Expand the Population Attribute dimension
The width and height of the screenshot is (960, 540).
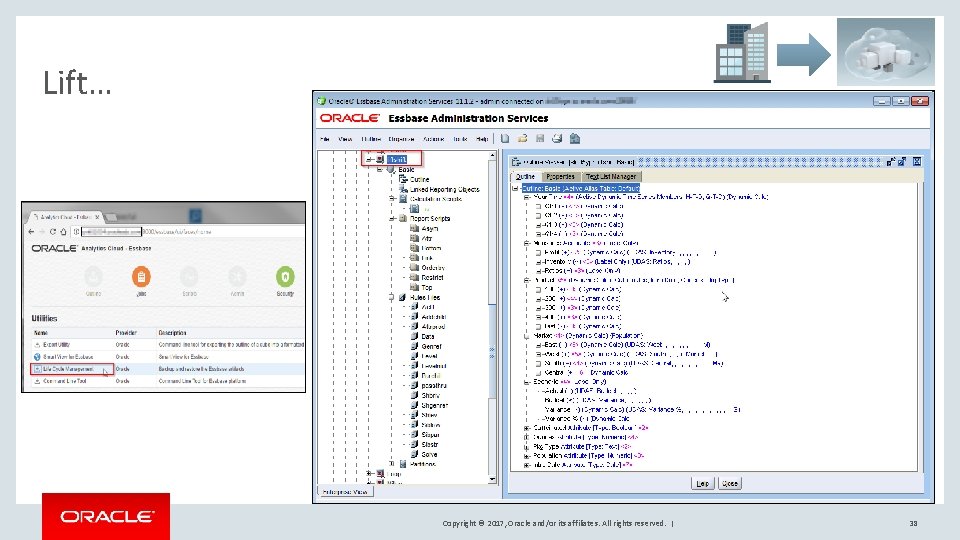pos(527,456)
